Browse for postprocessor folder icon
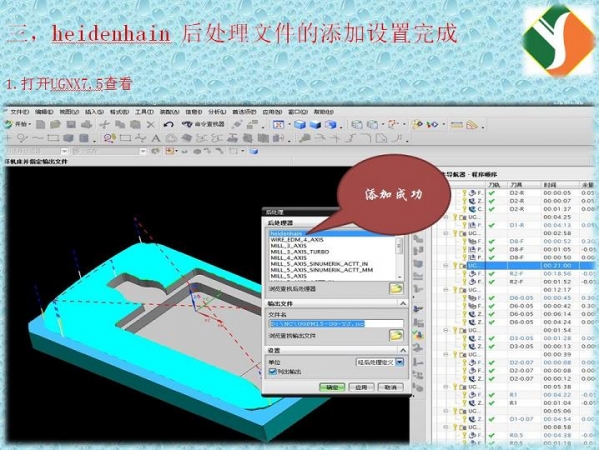This screenshot has height=450, width=599. (396, 288)
